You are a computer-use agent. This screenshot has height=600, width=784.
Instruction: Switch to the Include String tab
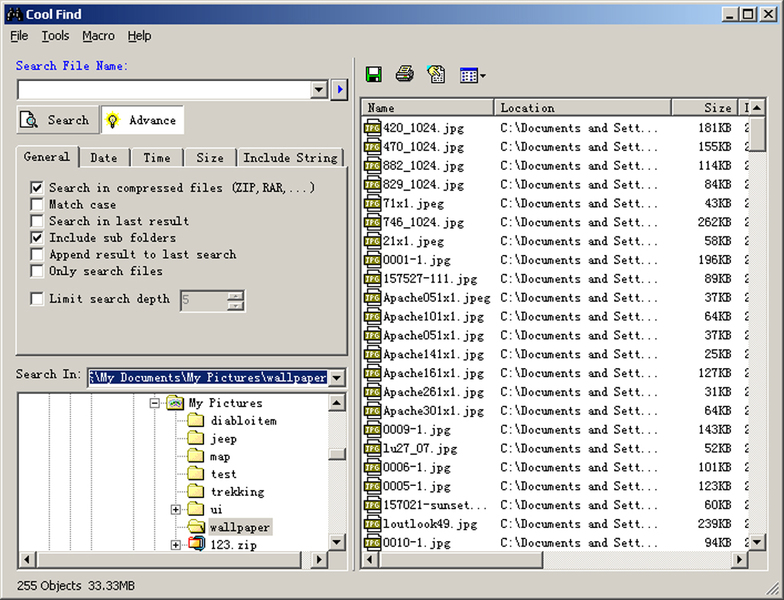pos(291,158)
